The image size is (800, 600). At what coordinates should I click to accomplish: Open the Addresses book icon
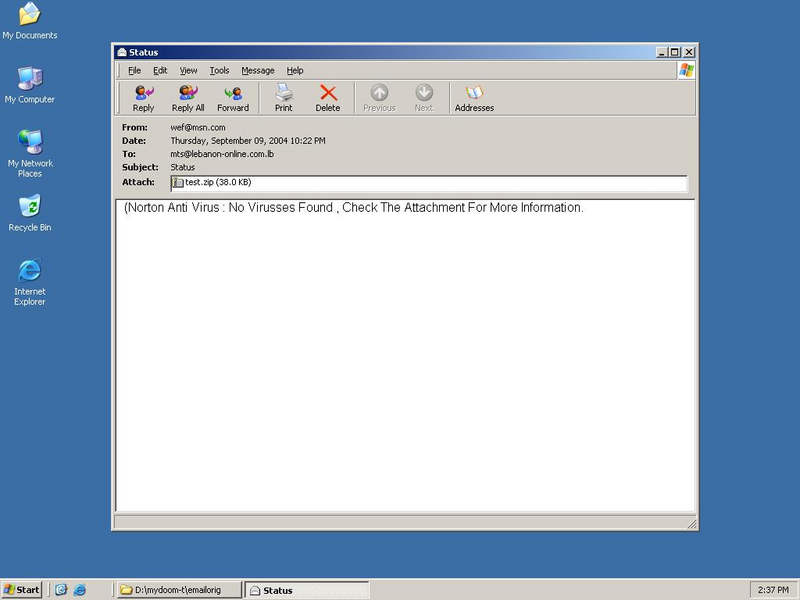click(474, 98)
